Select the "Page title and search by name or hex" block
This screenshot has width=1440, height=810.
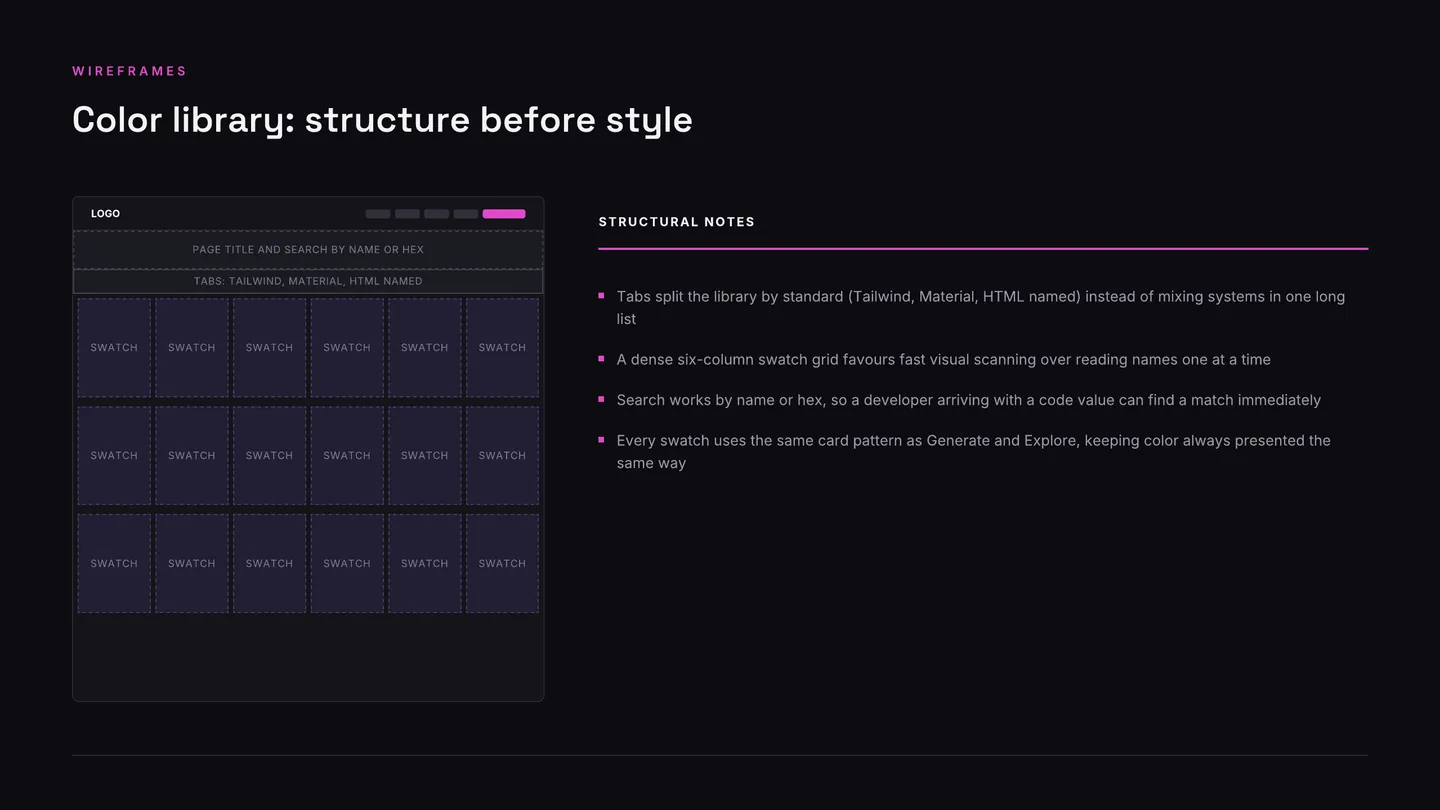pos(308,250)
